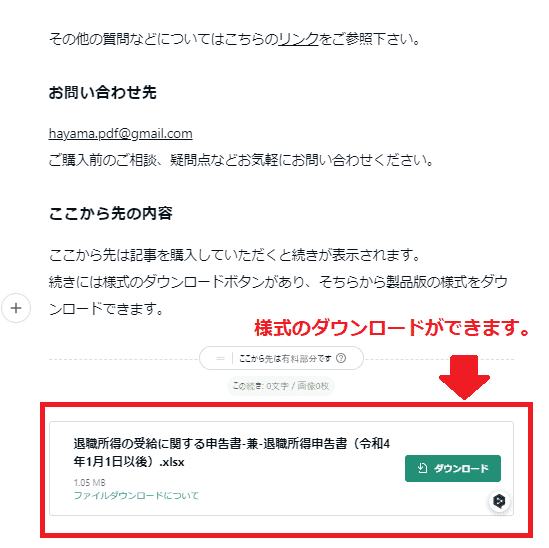This screenshot has width=549, height=548.
Task: Place cursor in ご購入前のご相談 paragraph
Action: pos(241,160)
